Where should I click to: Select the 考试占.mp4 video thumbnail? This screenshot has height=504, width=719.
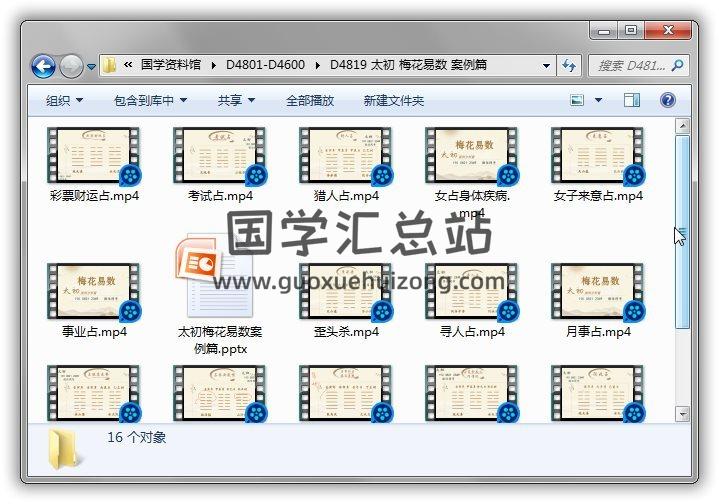[x=219, y=157]
